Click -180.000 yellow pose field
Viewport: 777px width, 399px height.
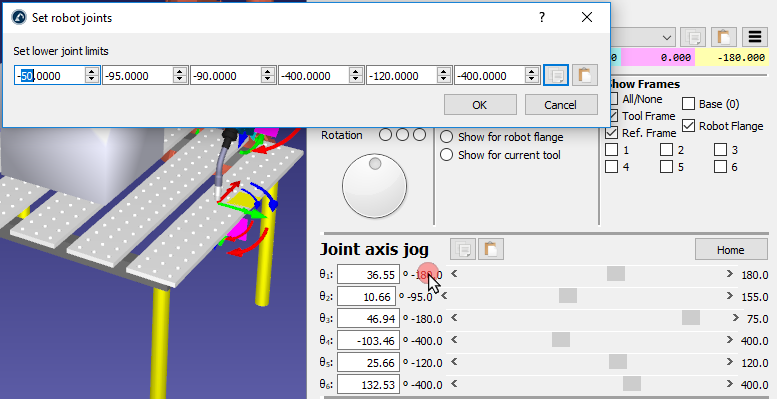point(731,57)
